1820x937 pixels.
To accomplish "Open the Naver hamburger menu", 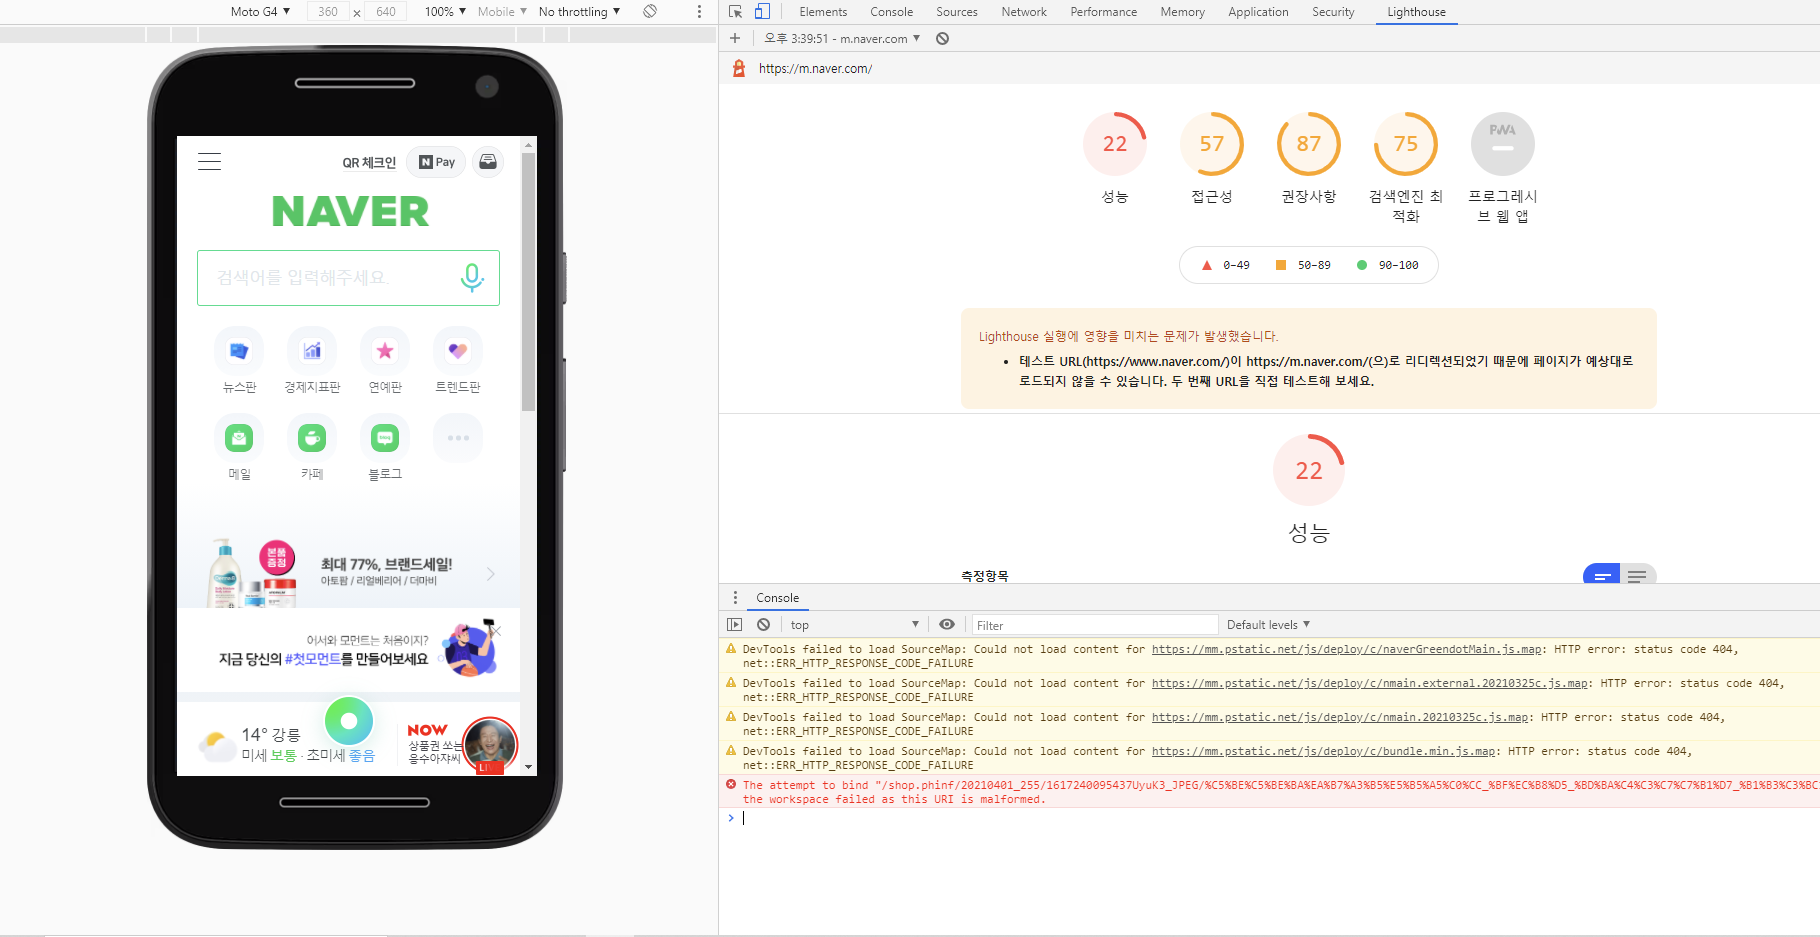I will (x=209, y=162).
